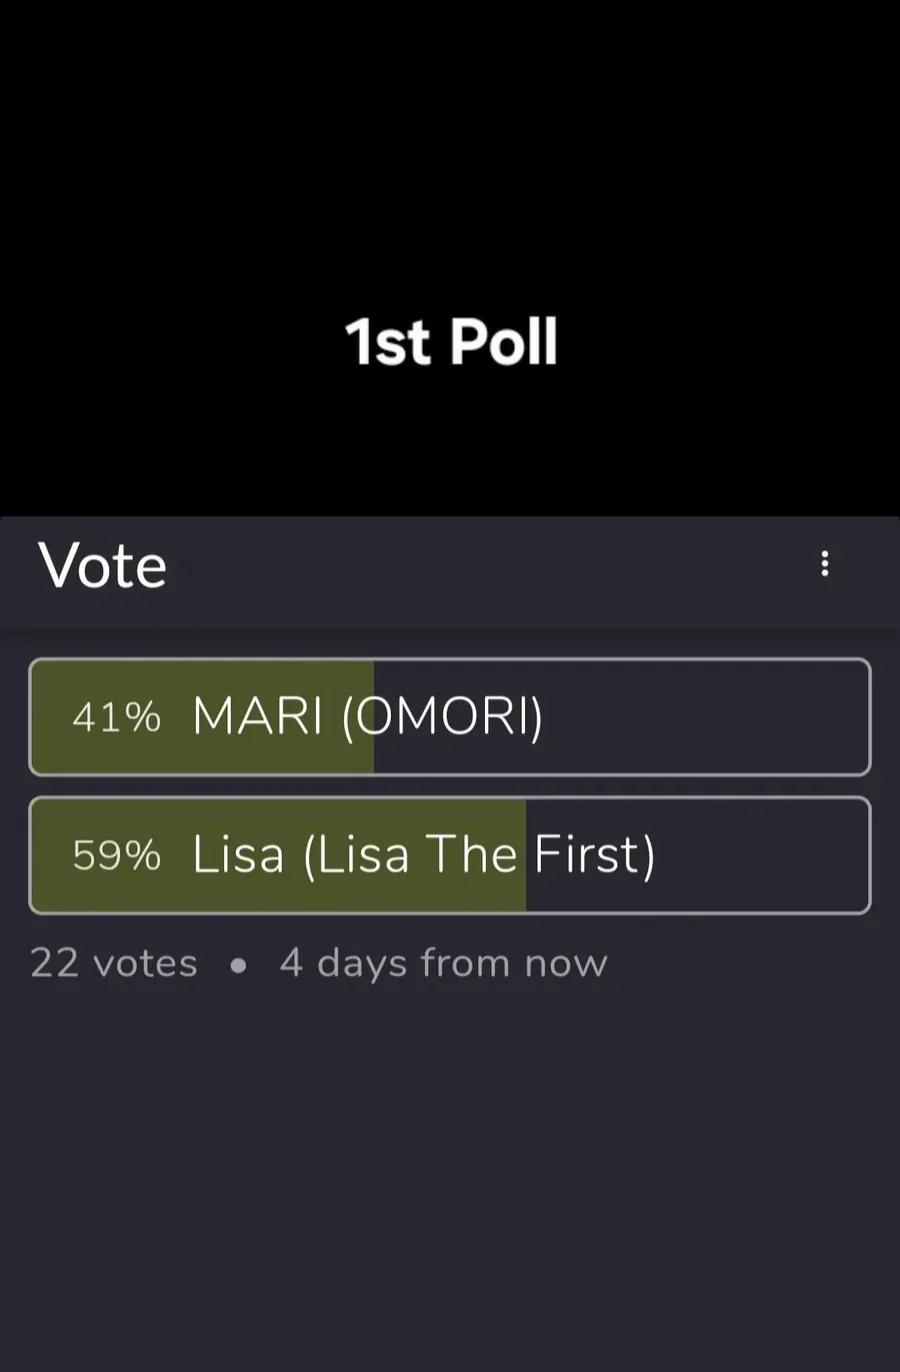Click the word "First)" in Lisa option
The width and height of the screenshot is (900, 1372).
click(x=594, y=855)
